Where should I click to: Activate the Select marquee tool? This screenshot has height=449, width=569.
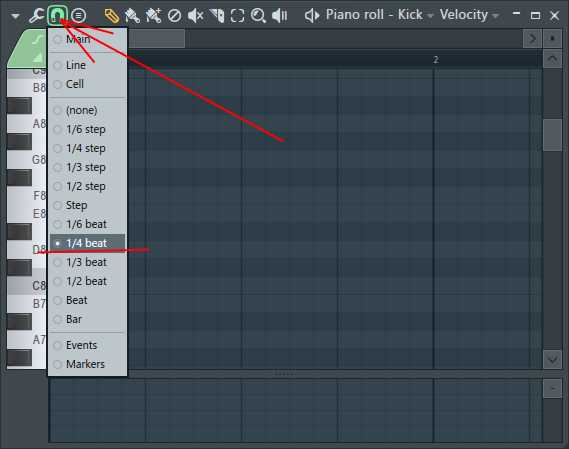[x=237, y=16]
